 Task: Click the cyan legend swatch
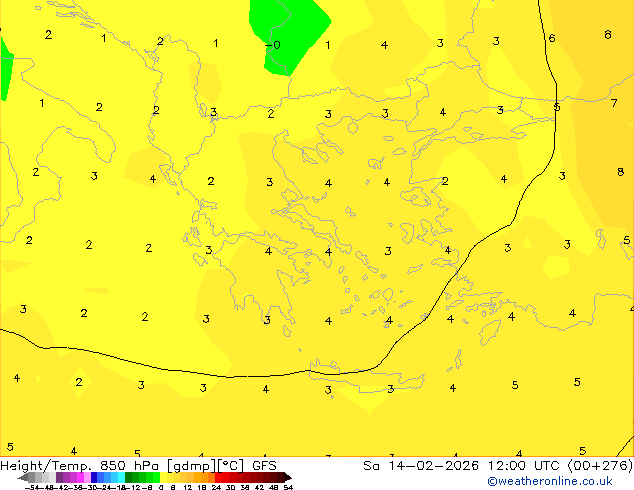(x=121, y=477)
